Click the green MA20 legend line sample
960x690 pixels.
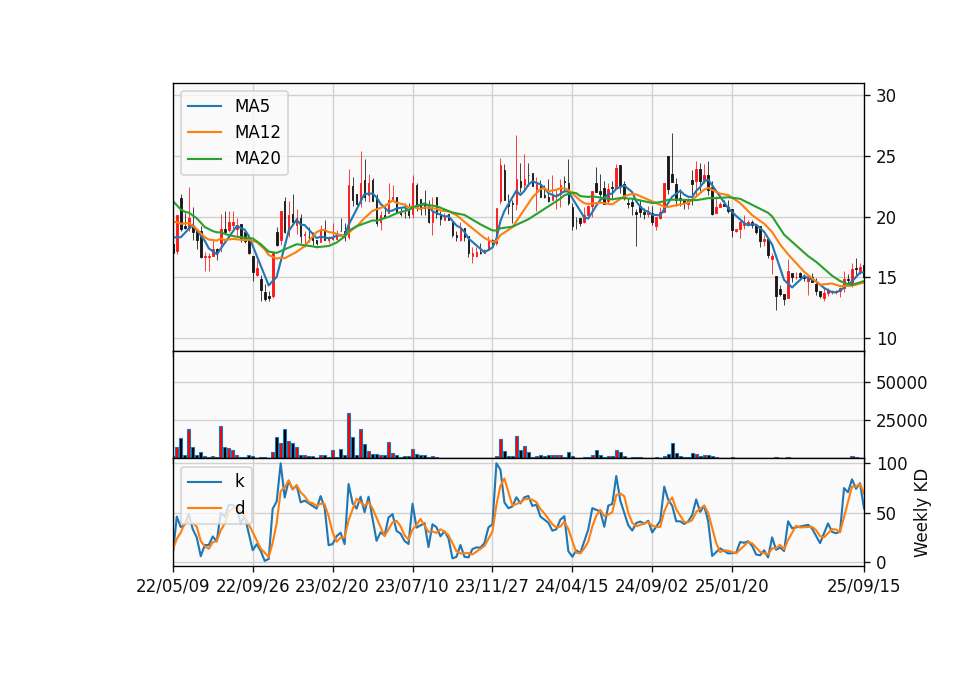(x=204, y=159)
